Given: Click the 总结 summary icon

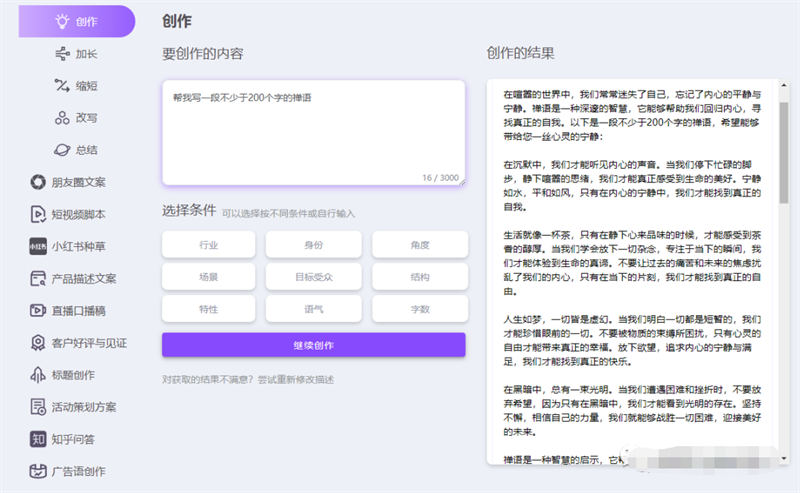Looking at the screenshot, I should tap(62, 150).
